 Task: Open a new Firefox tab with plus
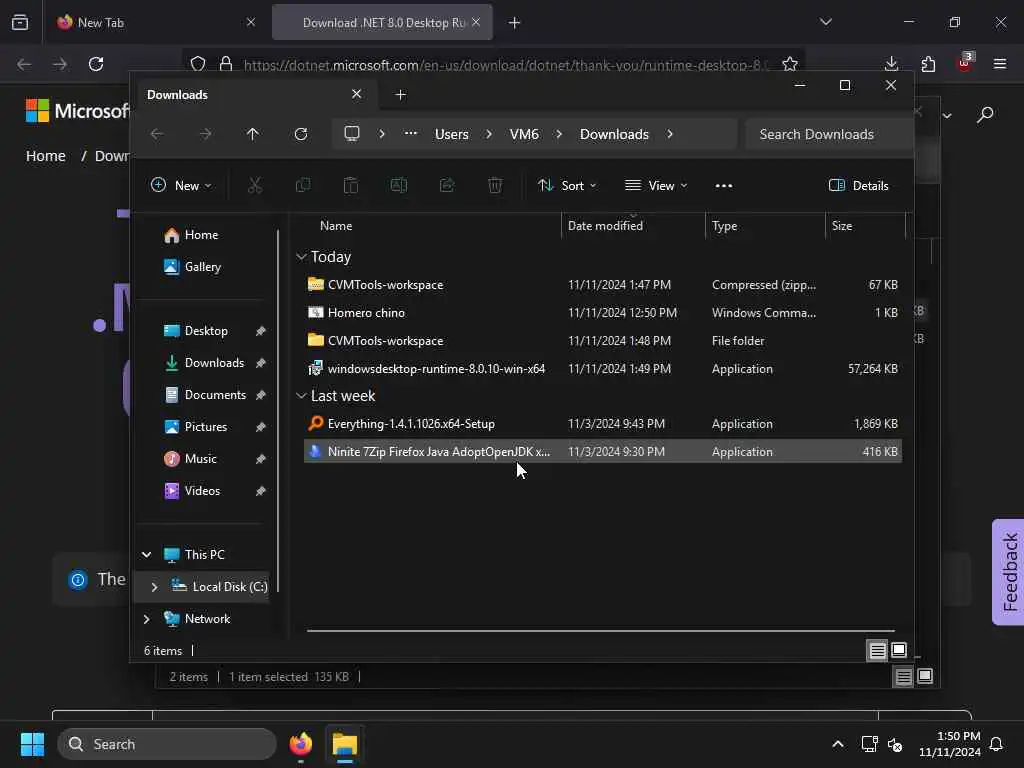(515, 23)
